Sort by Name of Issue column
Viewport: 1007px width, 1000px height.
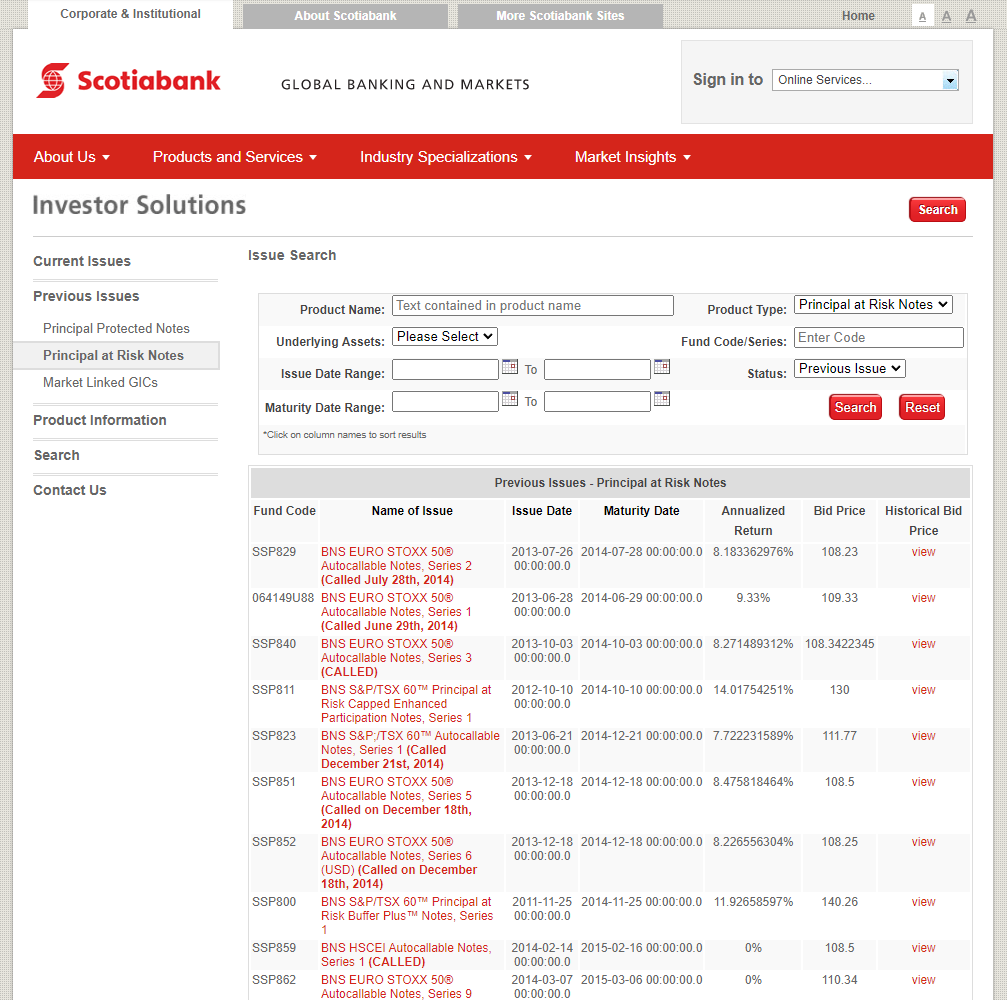pos(412,511)
